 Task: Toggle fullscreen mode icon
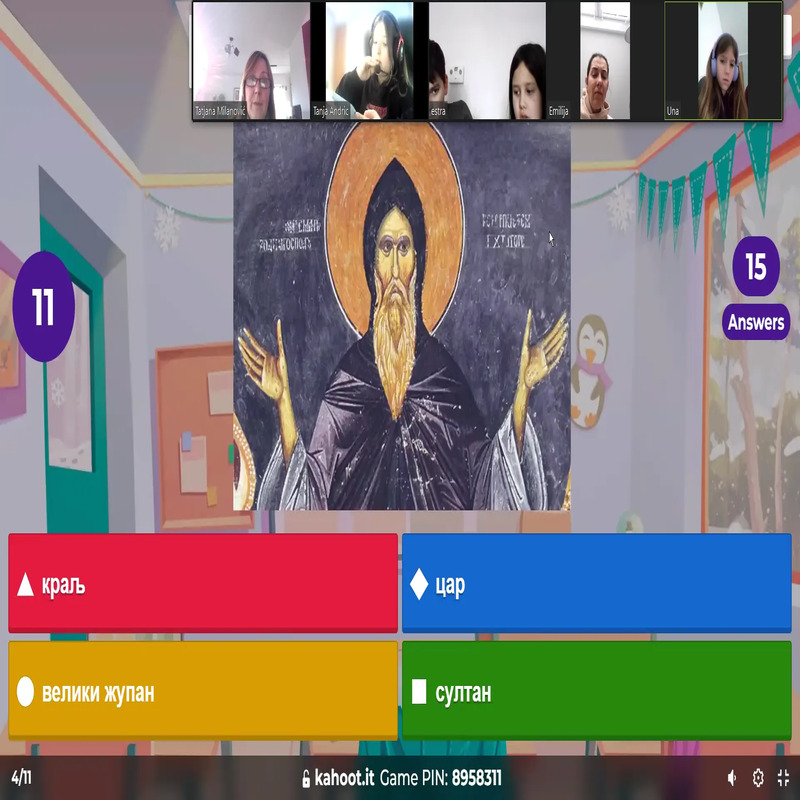tap(783, 778)
